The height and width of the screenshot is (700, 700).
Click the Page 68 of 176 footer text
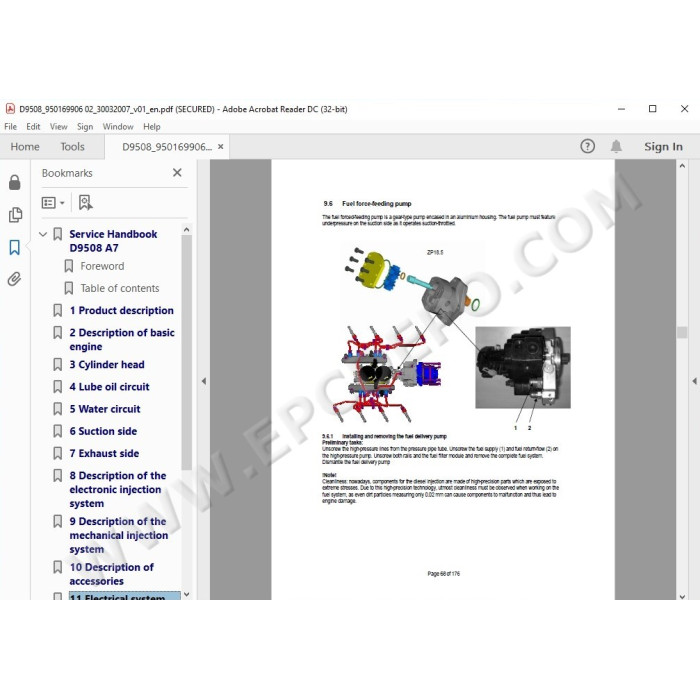[443, 574]
